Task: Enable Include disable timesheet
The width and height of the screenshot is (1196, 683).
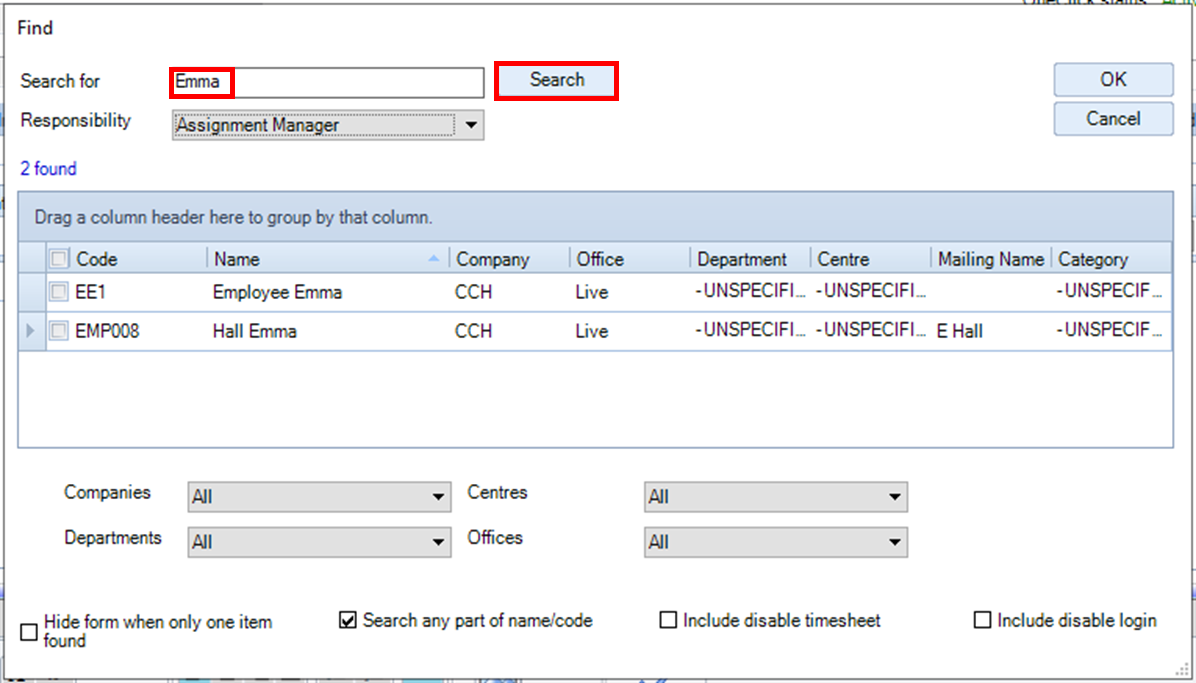Action: 668,620
